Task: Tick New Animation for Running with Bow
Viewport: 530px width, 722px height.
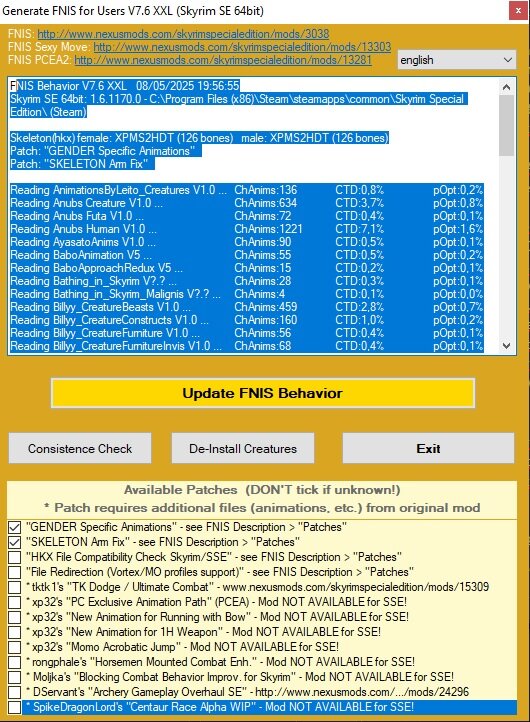Action: (15, 617)
